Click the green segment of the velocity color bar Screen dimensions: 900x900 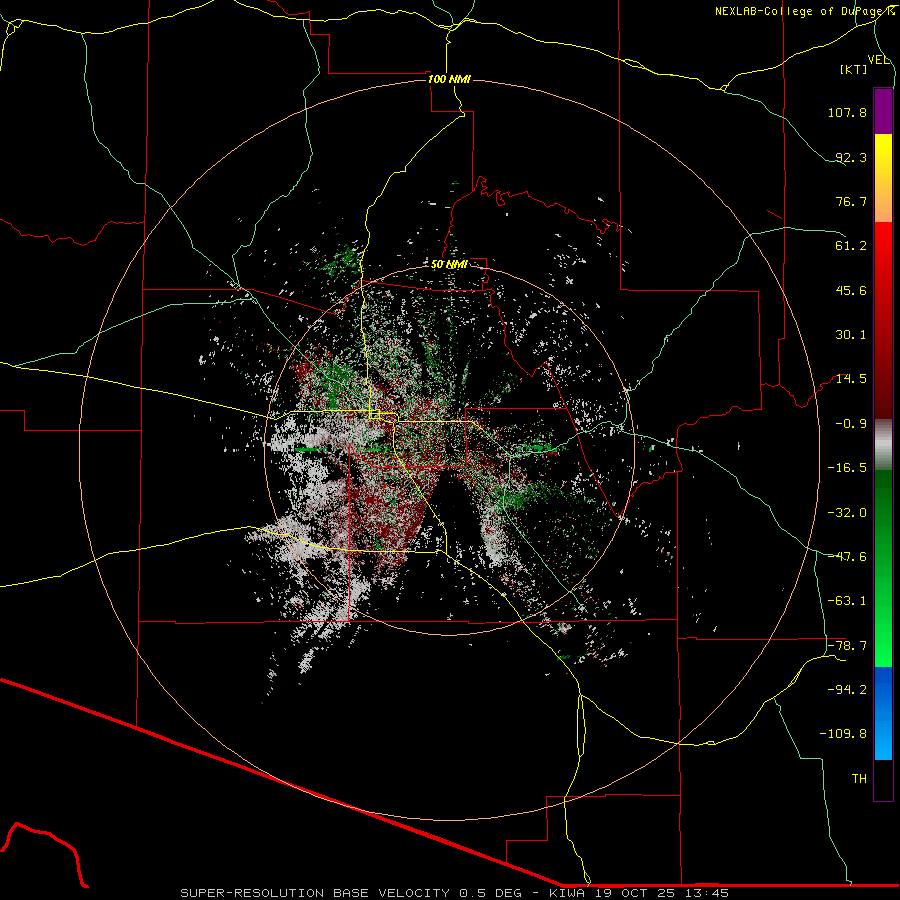point(883,568)
